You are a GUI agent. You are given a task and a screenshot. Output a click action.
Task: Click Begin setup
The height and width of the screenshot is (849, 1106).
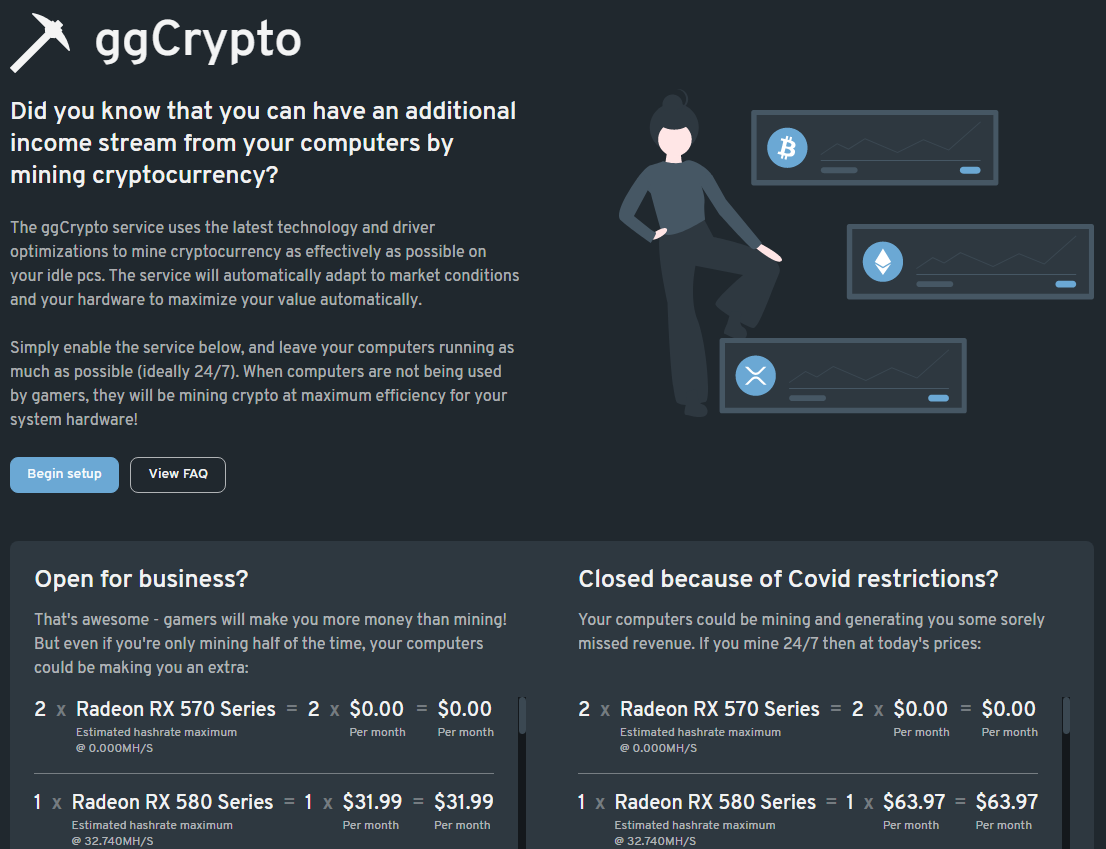(64, 474)
